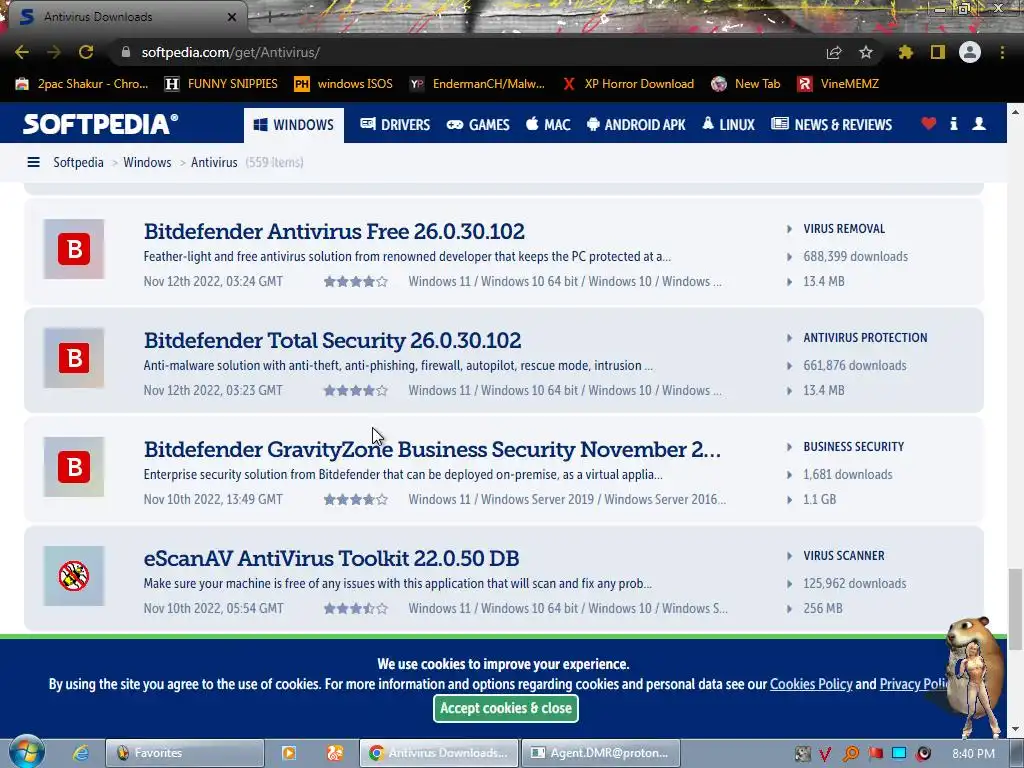1024x768 pixels.
Task: Click the orange taskbar icon beside the media player
Action: 335,753
